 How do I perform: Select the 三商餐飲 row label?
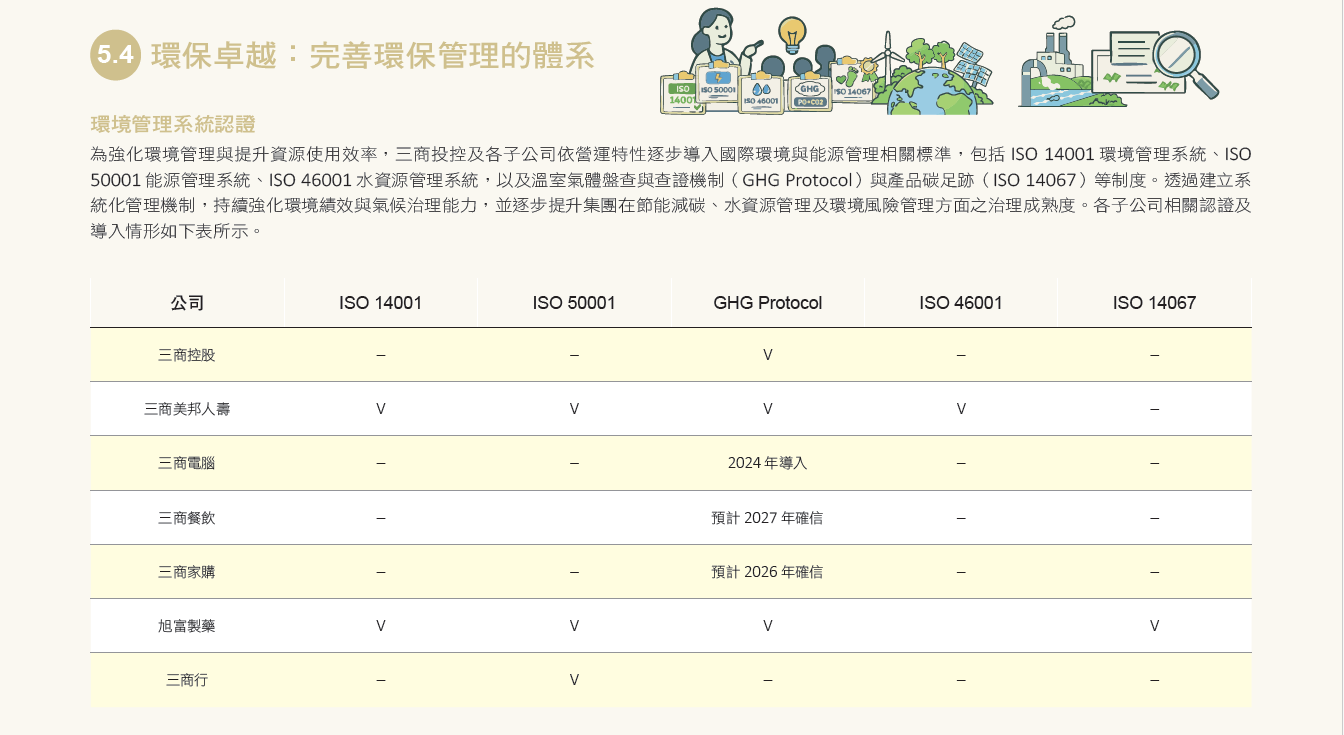(187, 518)
